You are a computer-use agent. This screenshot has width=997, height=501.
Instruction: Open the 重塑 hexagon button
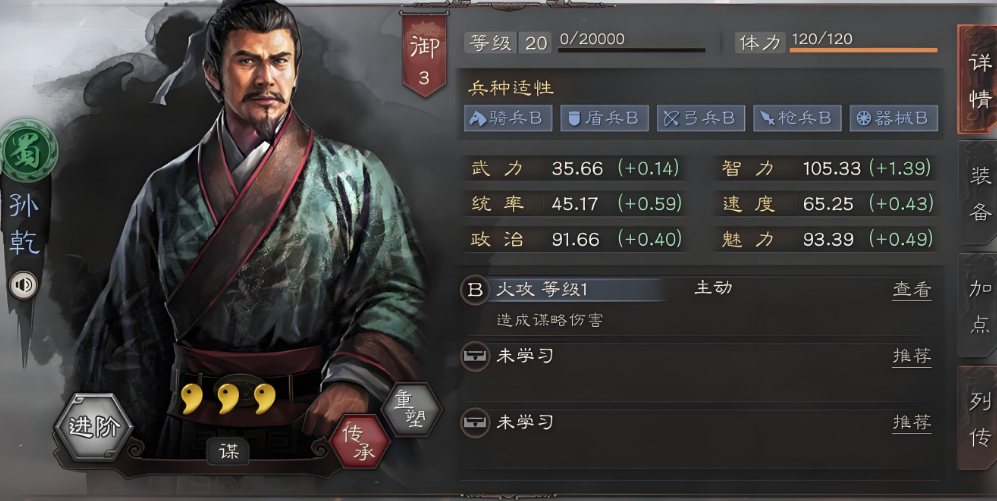pyautogui.click(x=411, y=409)
